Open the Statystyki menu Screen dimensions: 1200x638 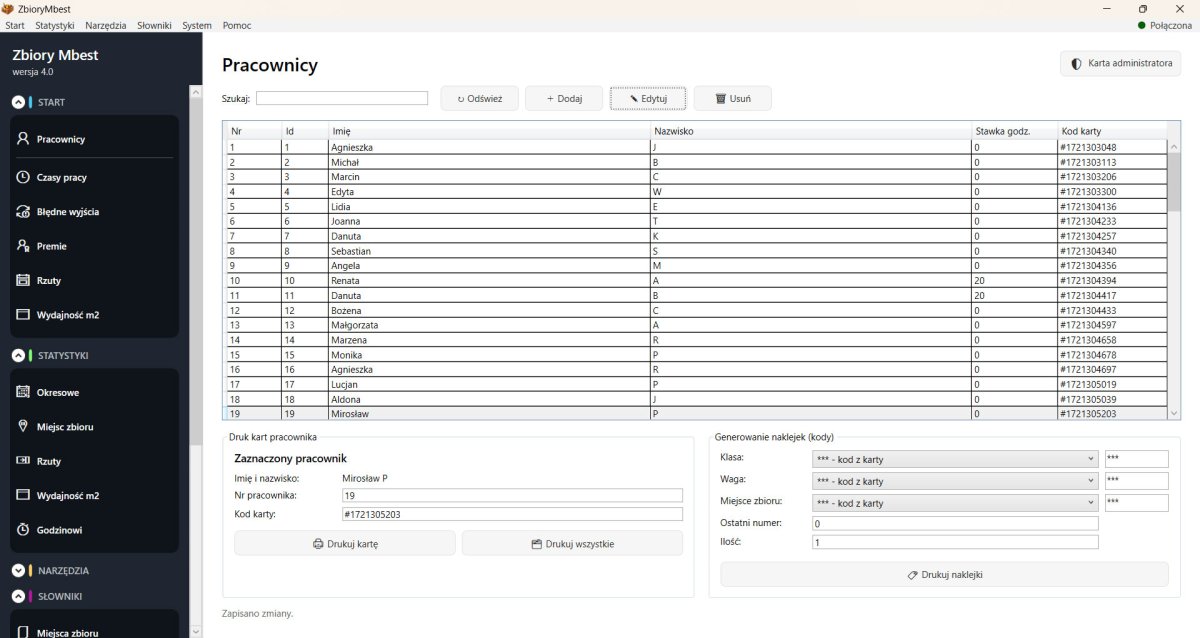[x=55, y=25]
